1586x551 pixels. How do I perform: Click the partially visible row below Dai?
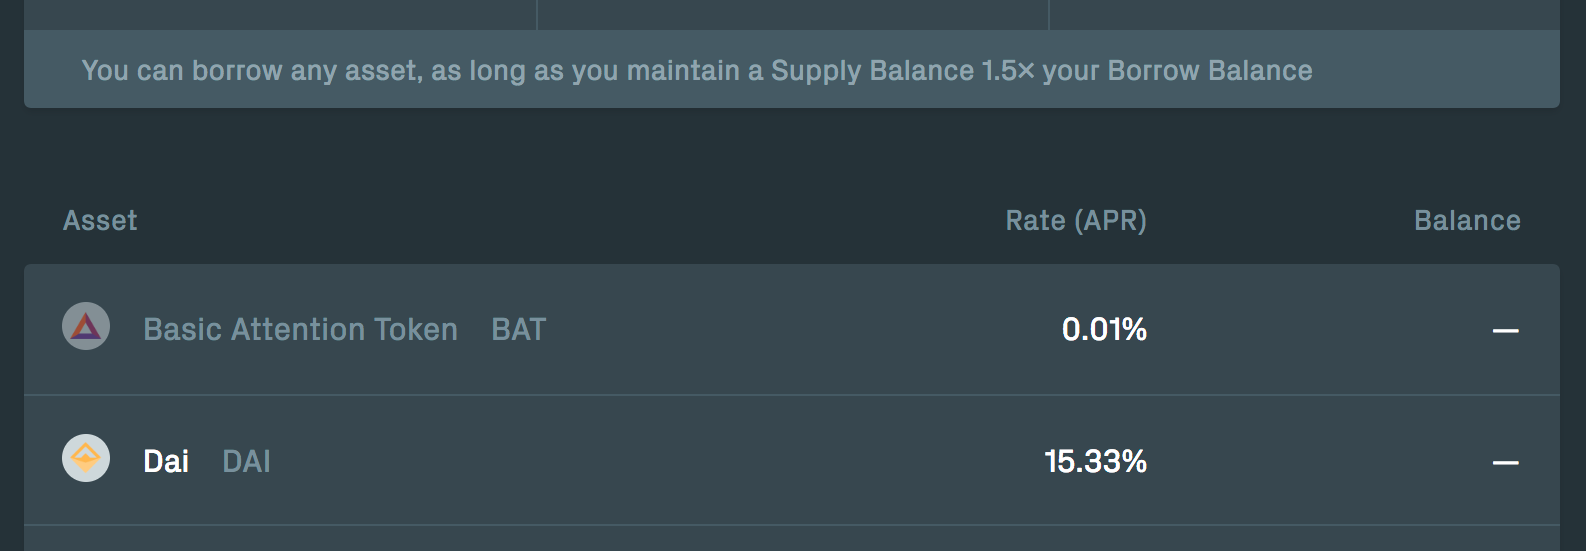point(792,539)
